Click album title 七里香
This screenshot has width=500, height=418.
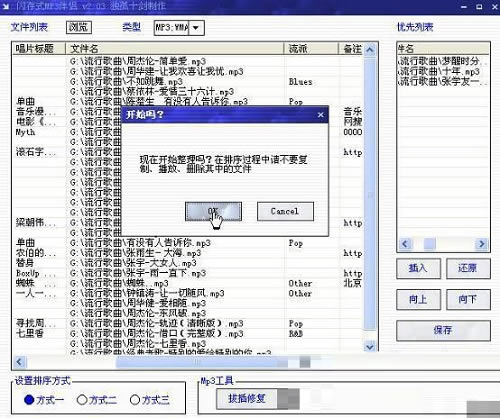click(x=30, y=333)
